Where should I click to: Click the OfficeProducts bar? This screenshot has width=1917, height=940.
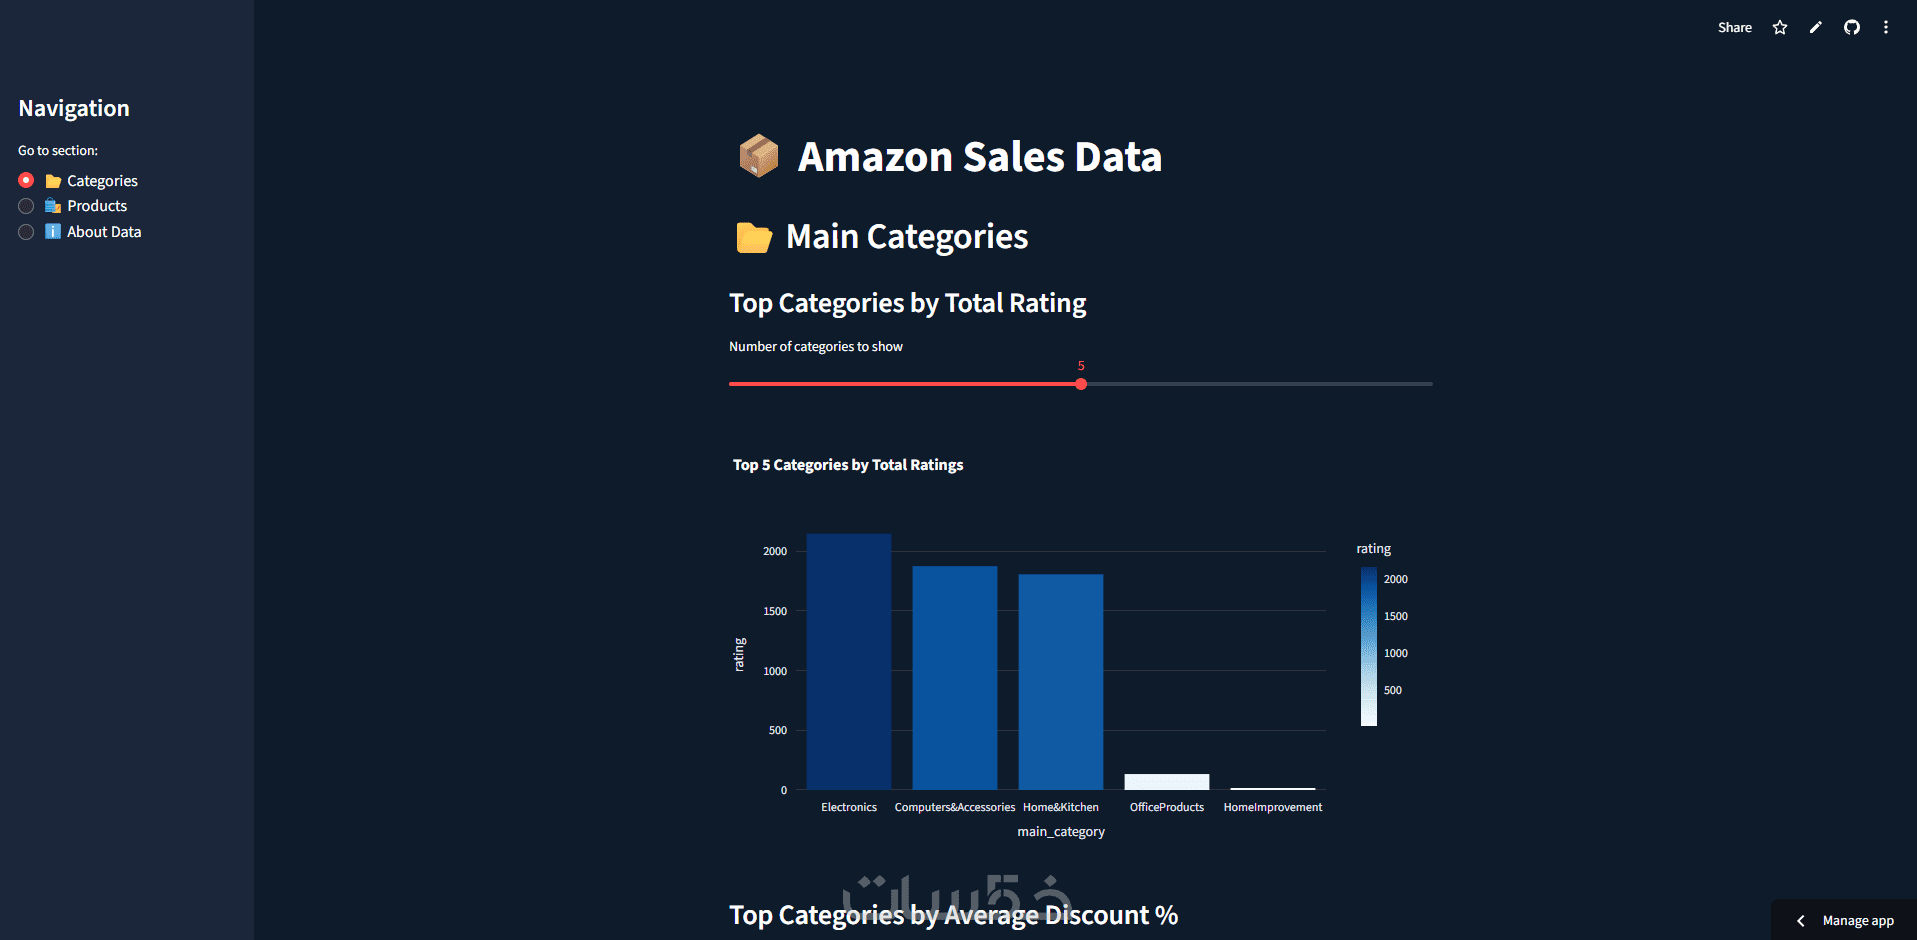tap(1167, 782)
